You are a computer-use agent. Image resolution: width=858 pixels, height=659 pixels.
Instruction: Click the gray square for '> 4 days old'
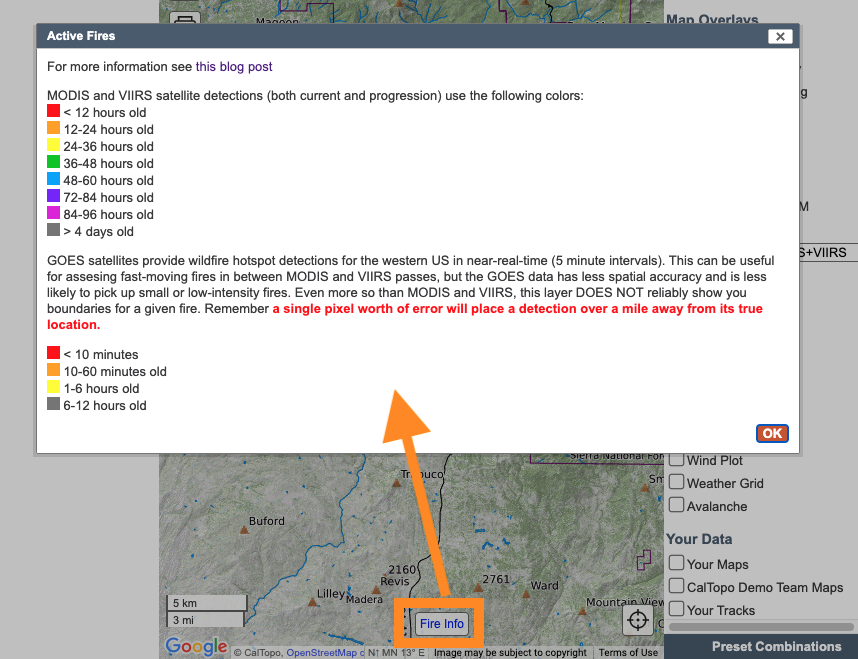(53, 231)
